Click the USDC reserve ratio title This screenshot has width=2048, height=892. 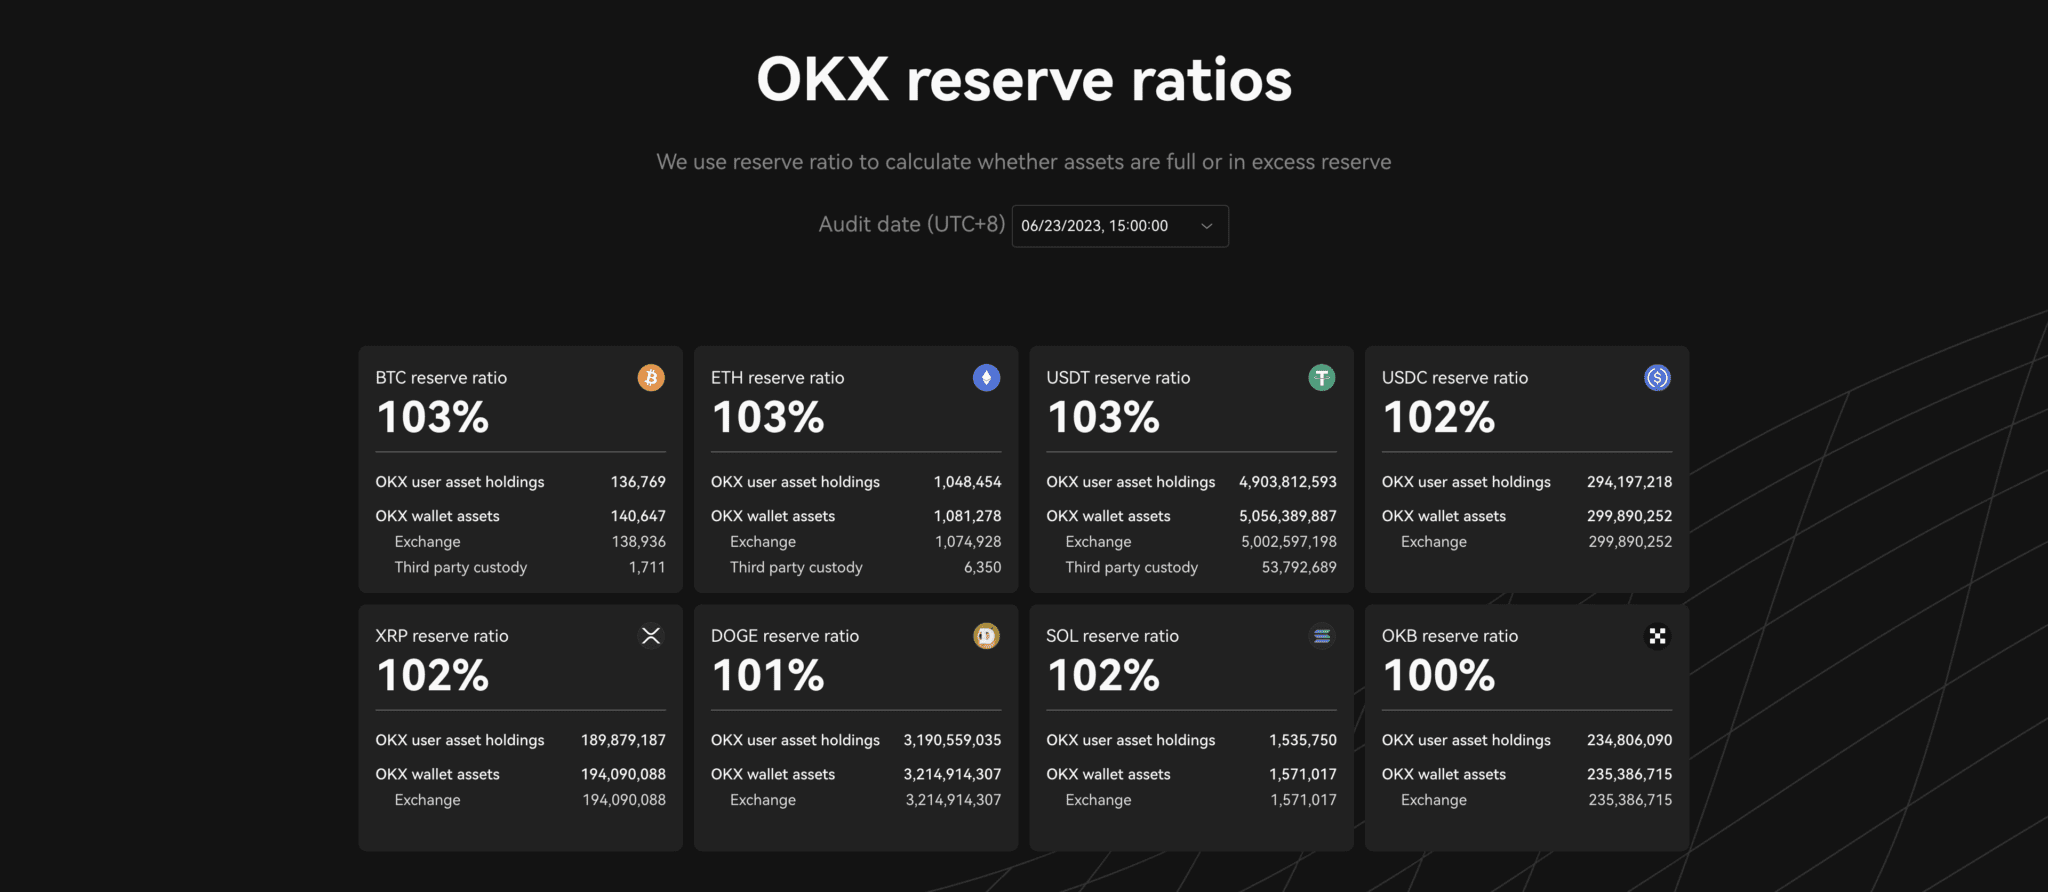pos(1454,378)
